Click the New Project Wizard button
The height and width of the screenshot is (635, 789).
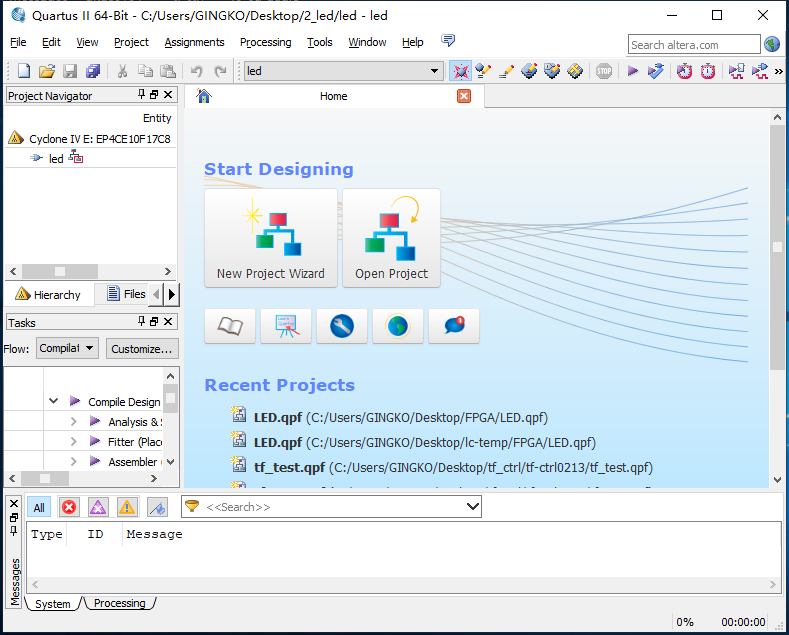coord(270,238)
